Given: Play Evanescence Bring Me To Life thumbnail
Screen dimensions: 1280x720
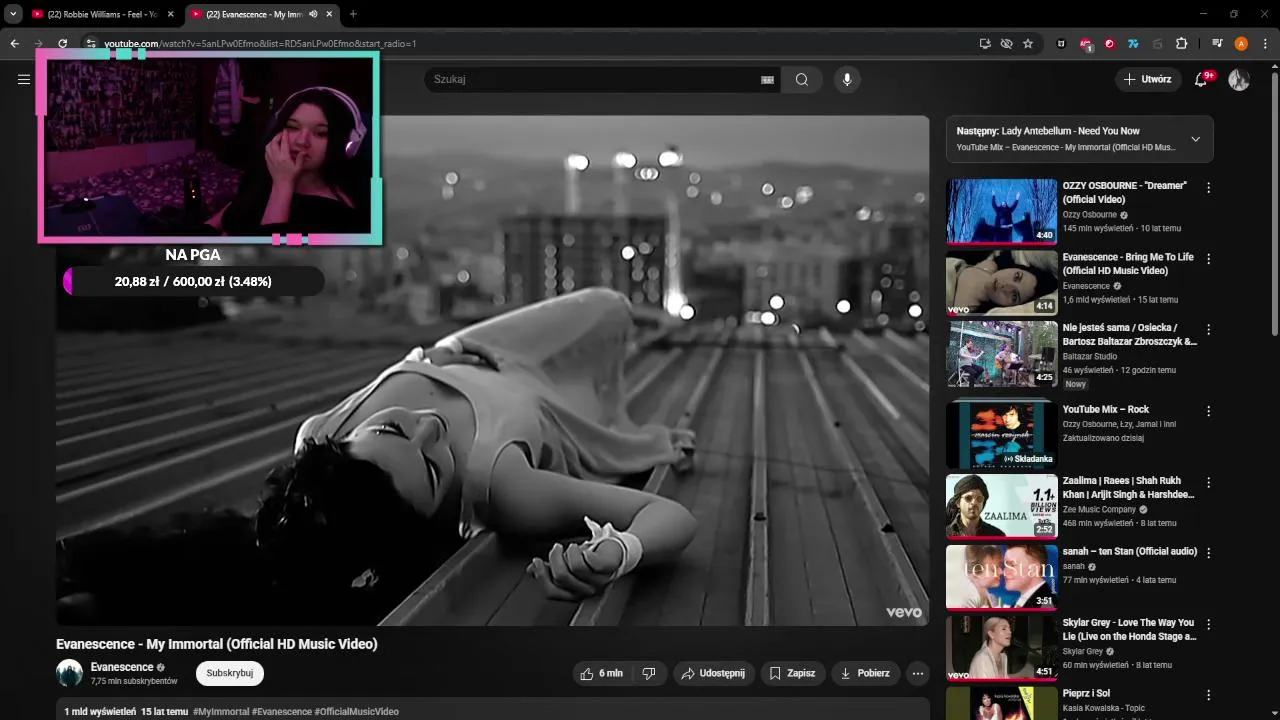Looking at the screenshot, I should (1001, 282).
